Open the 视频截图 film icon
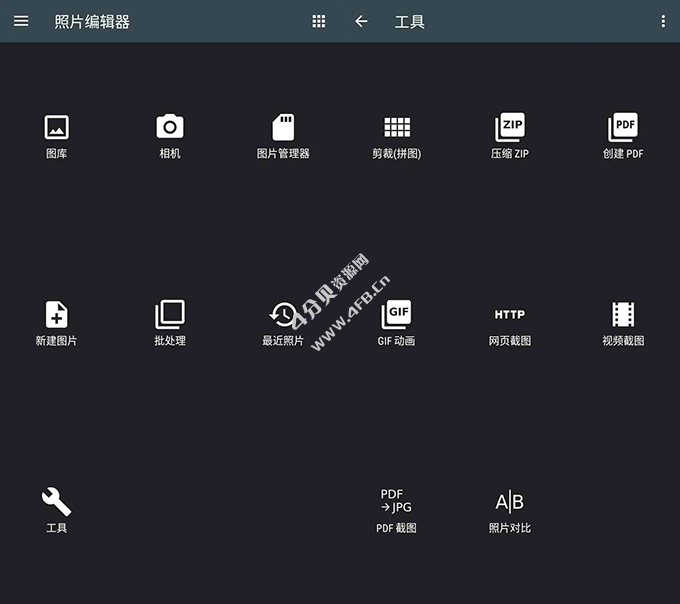This screenshot has height=604, width=680. coord(623,315)
